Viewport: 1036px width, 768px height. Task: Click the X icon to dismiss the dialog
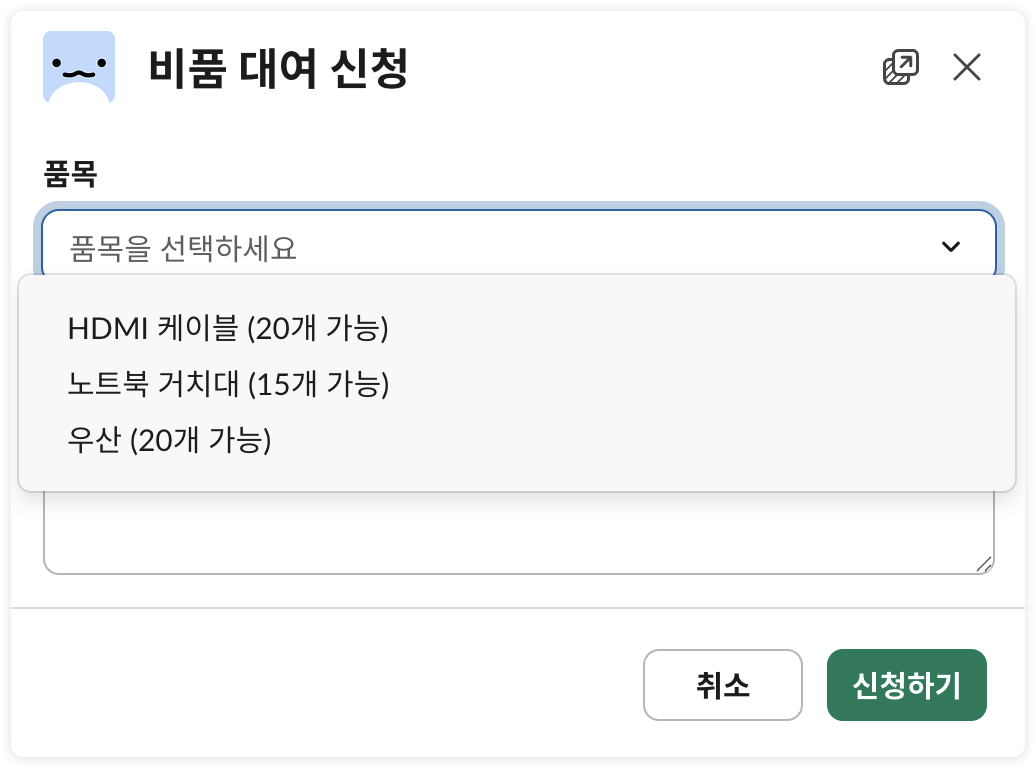click(x=966, y=67)
